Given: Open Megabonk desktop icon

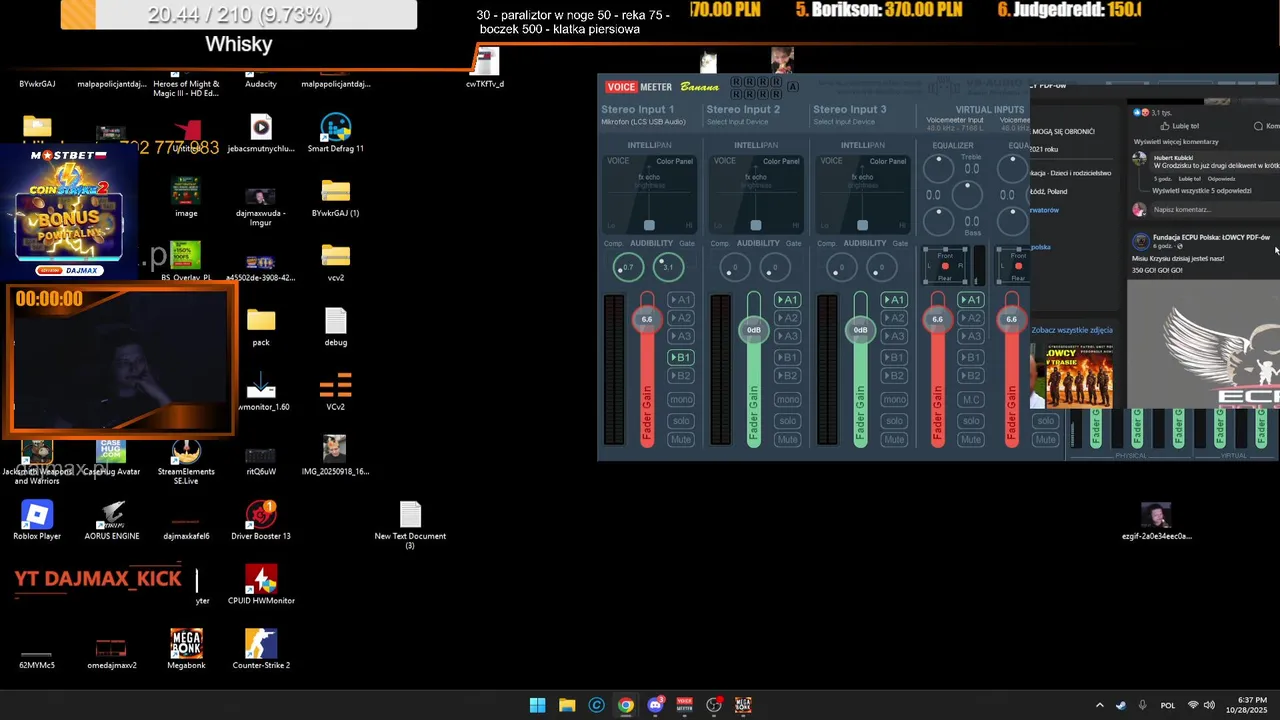Looking at the screenshot, I should pos(186,649).
